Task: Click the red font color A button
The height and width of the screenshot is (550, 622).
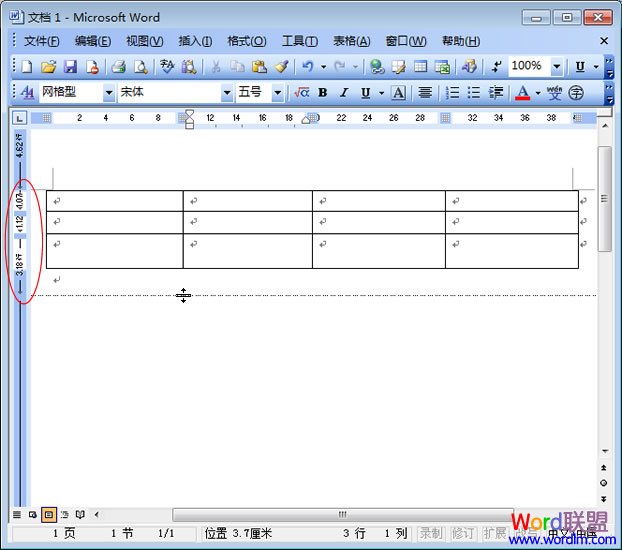Action: point(522,93)
